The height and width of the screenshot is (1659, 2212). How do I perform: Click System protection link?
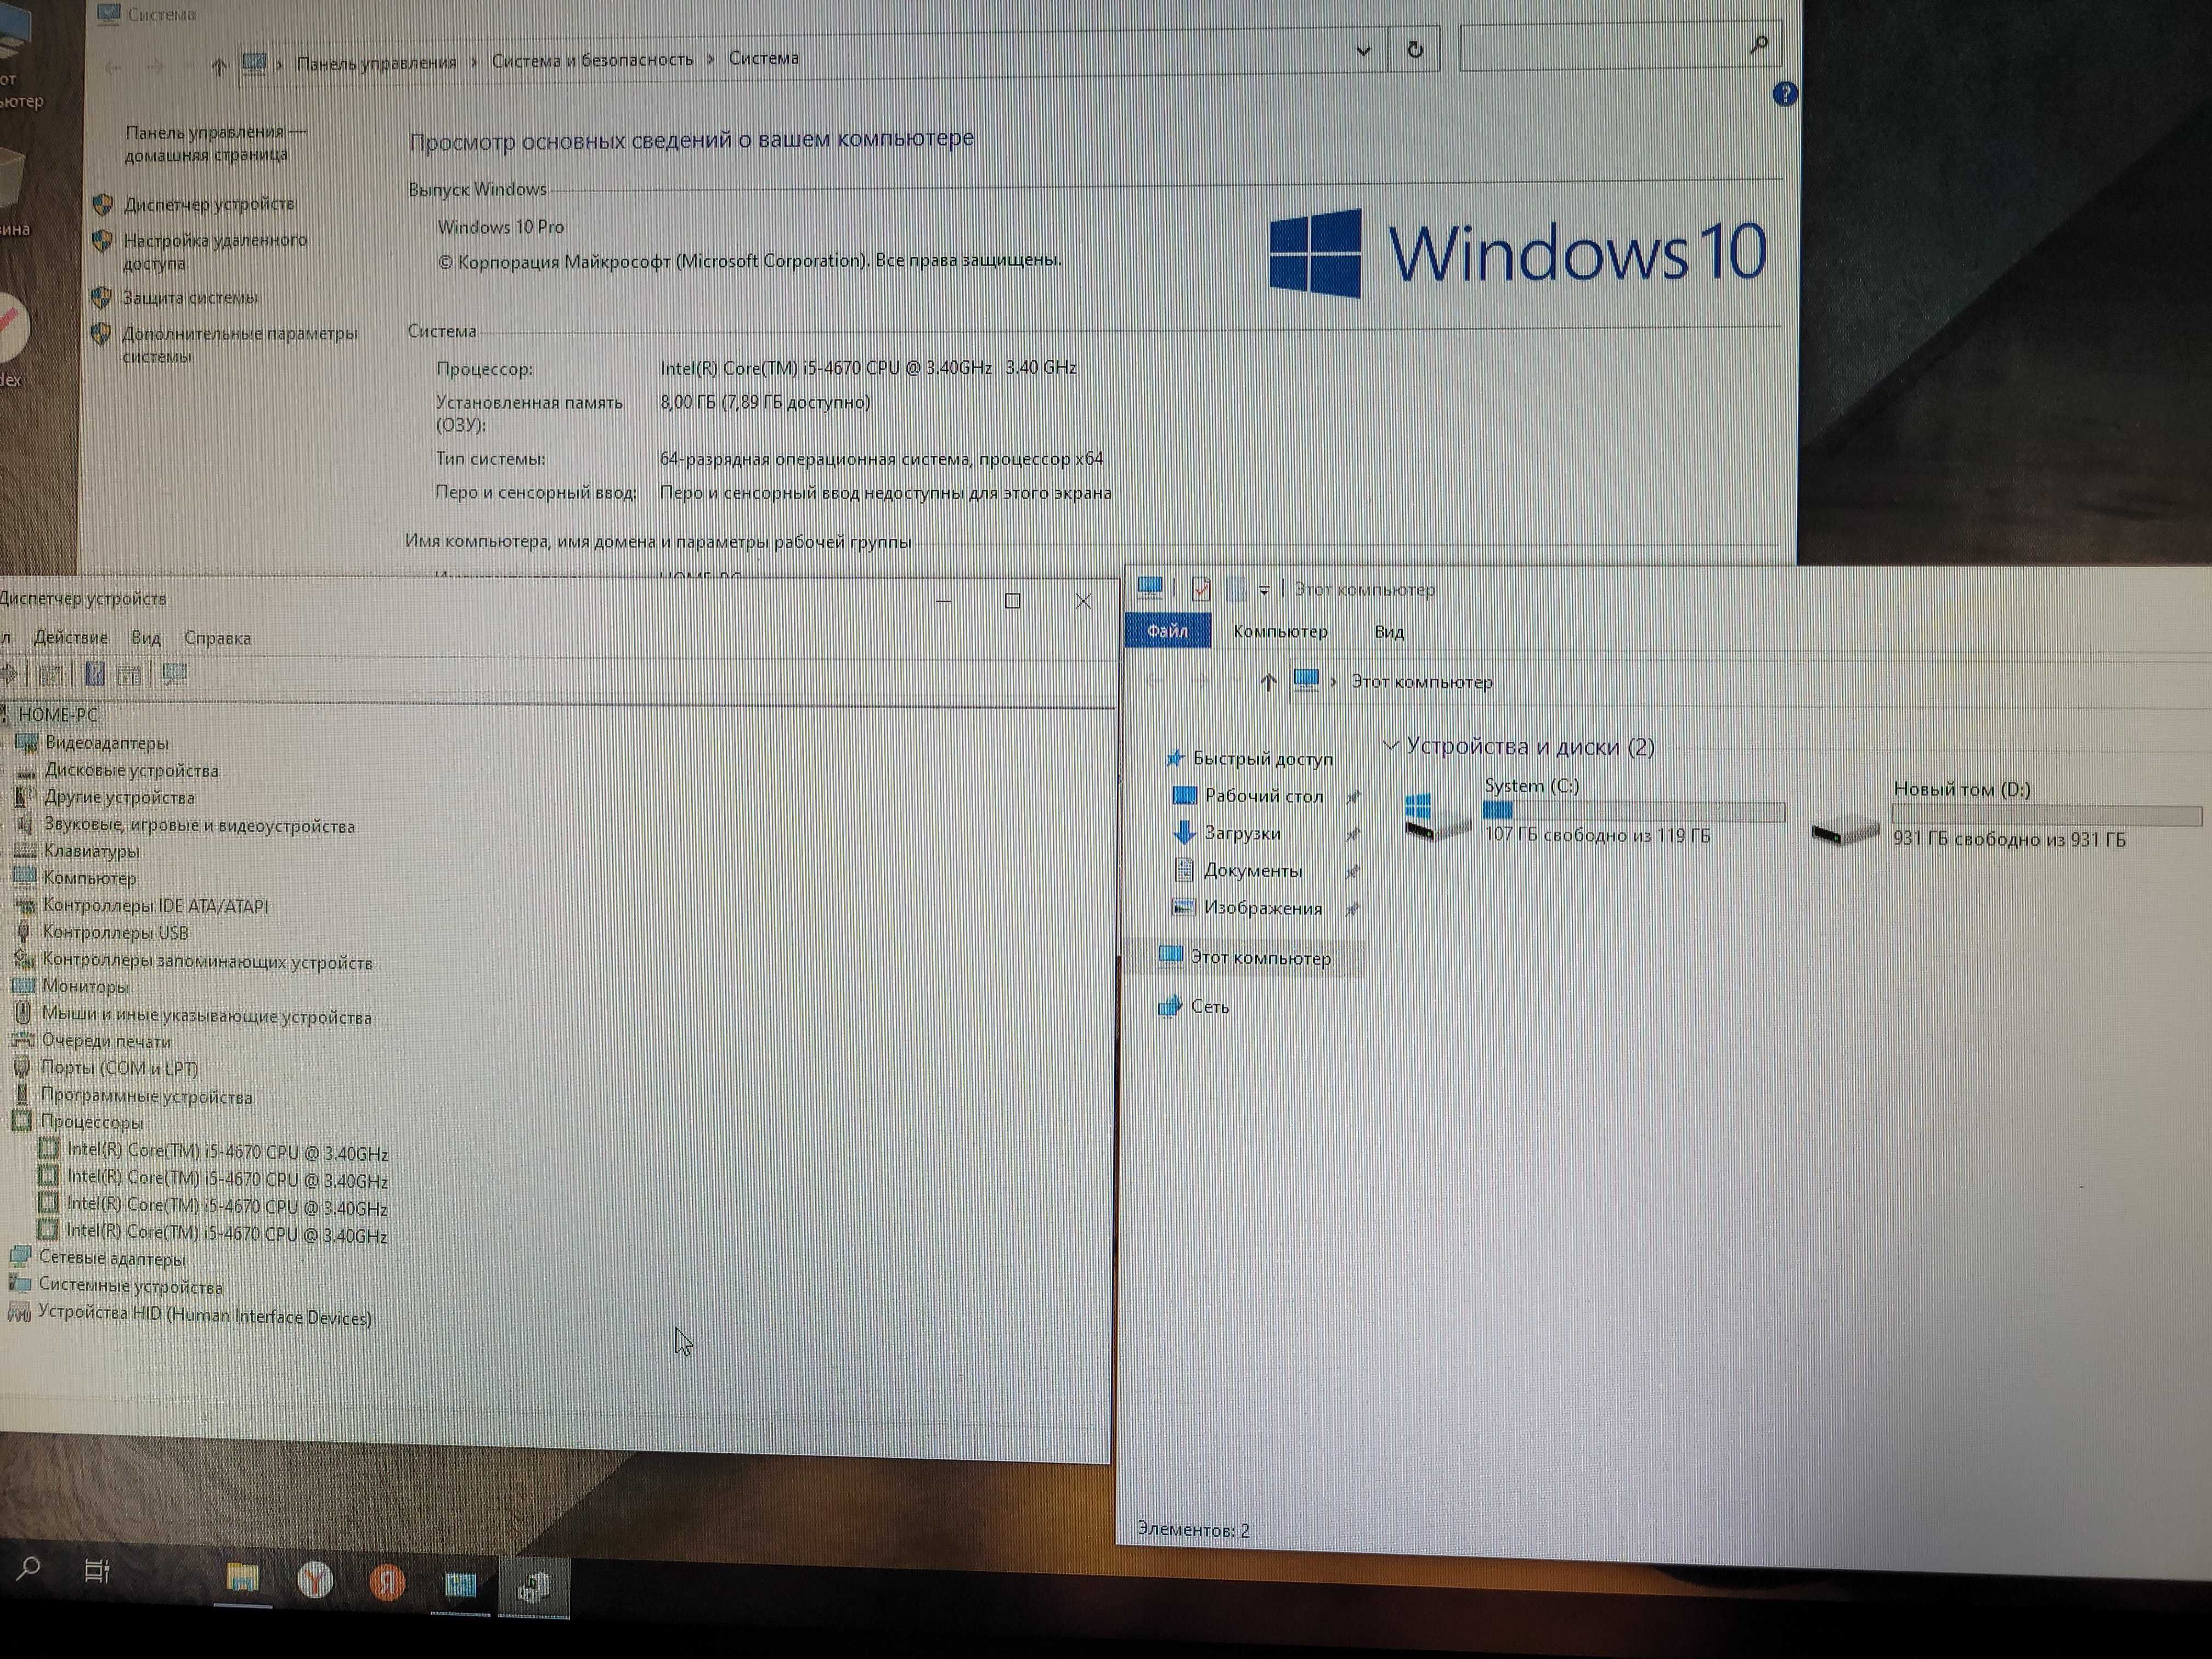click(x=190, y=298)
